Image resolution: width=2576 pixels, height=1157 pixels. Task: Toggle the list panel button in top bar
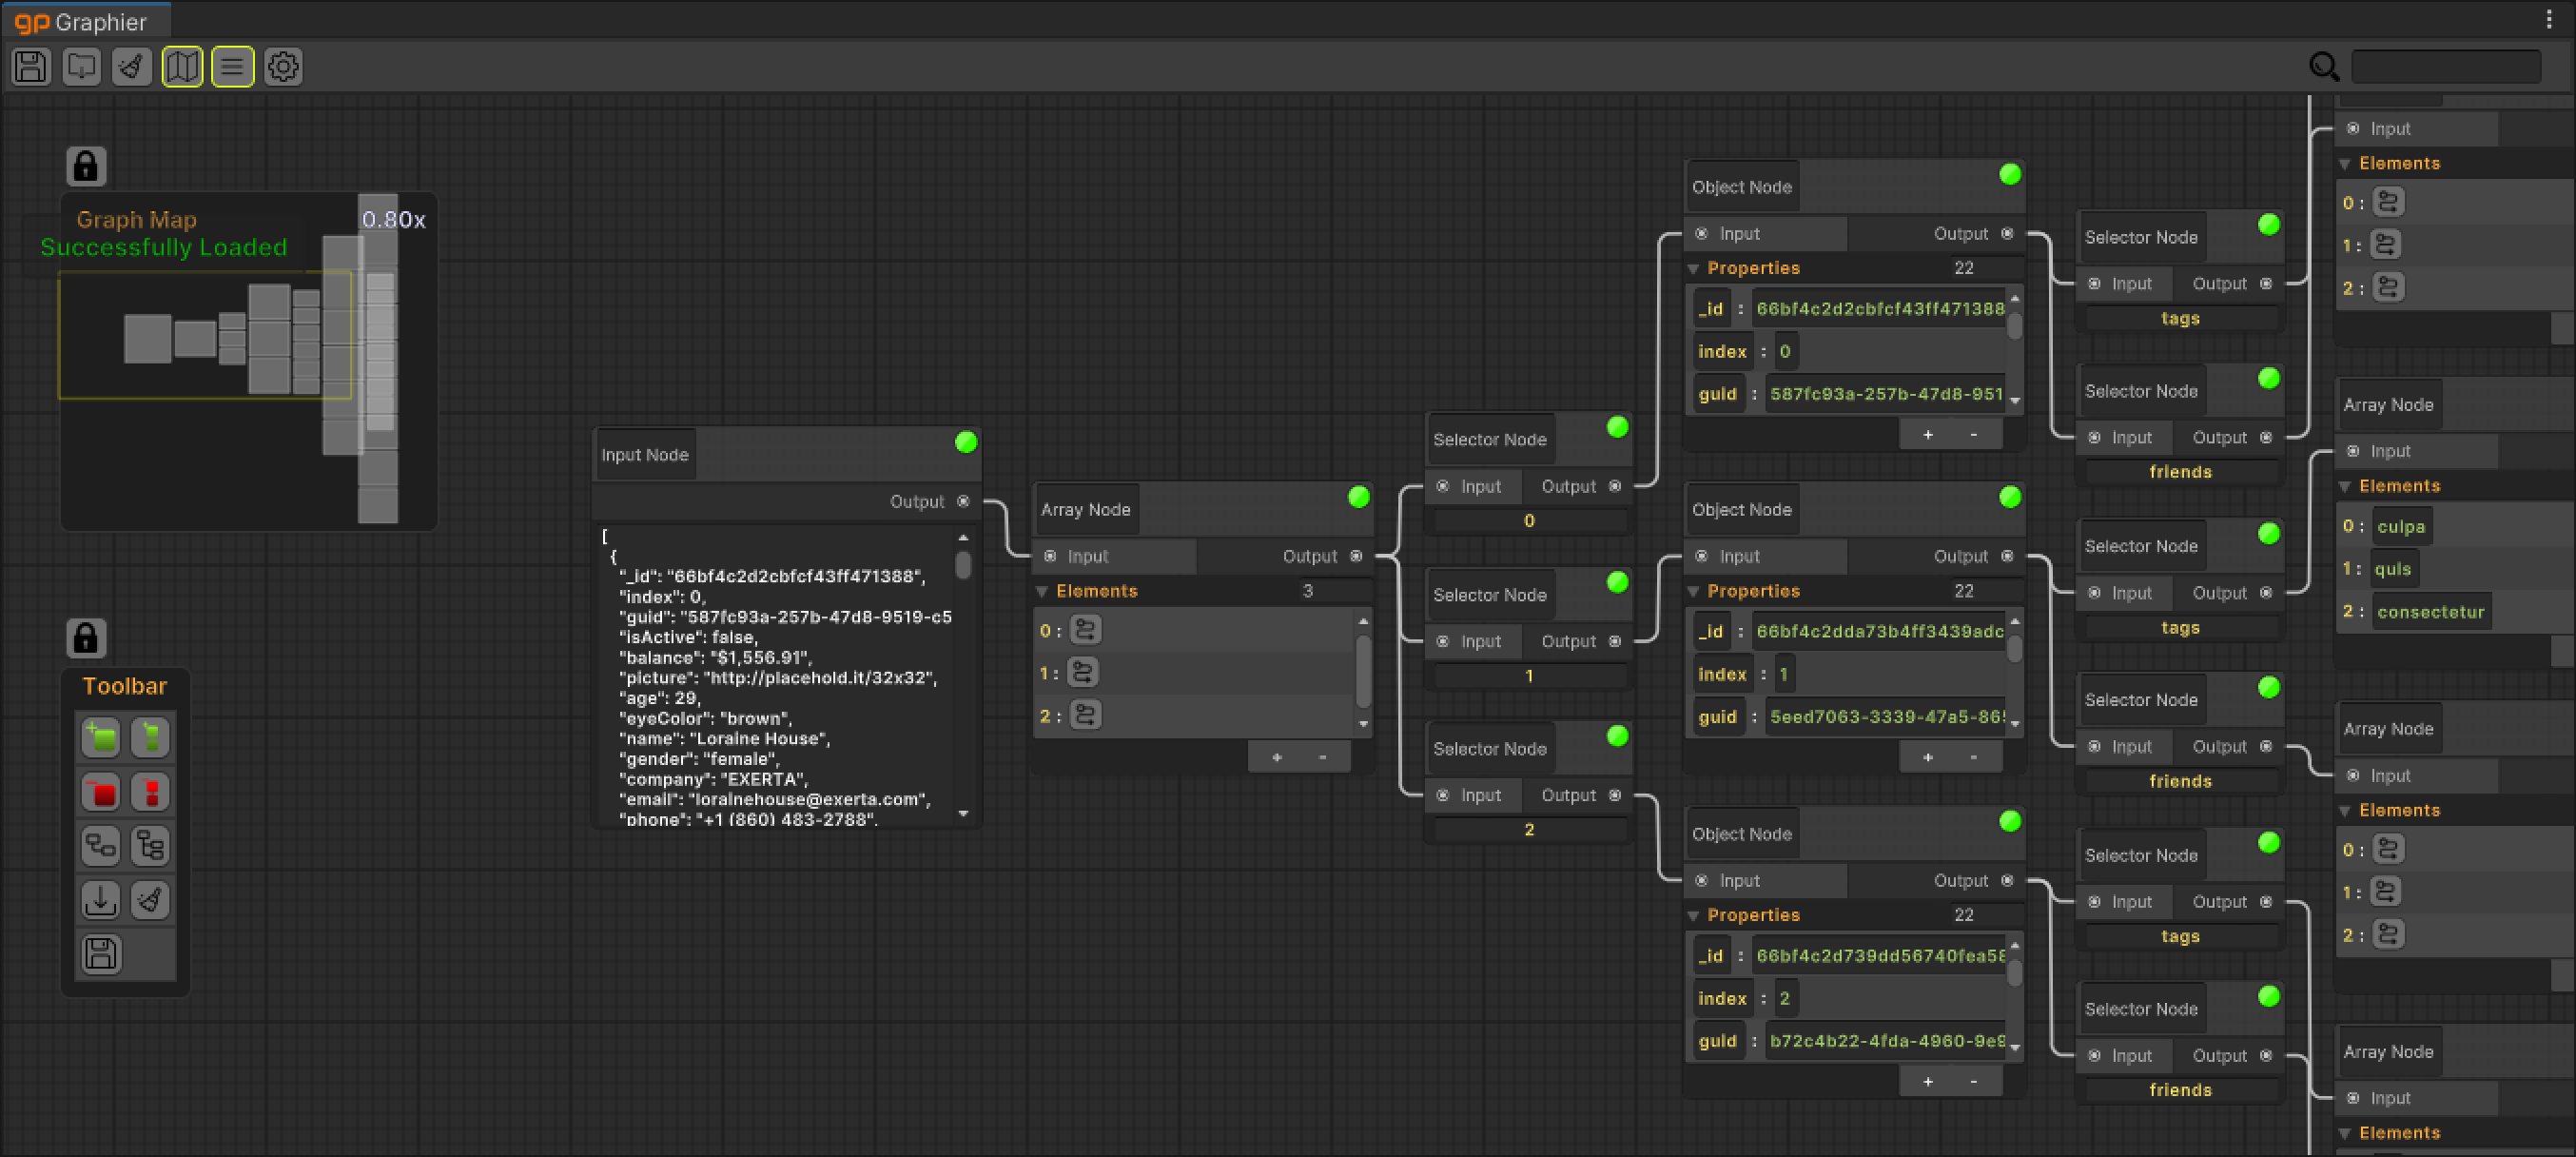[x=232, y=67]
